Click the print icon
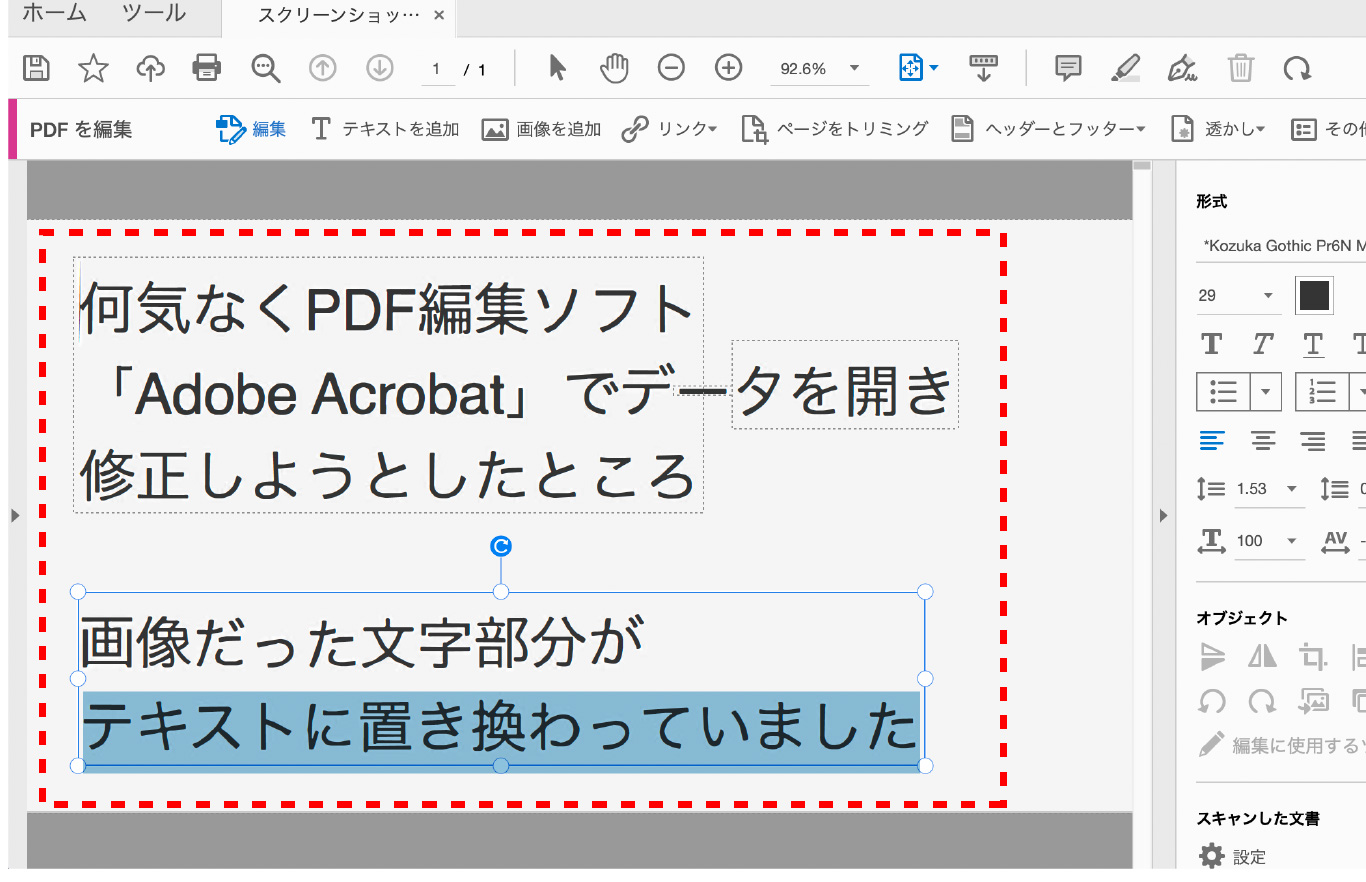Screen dimensions: 1366x882 [207, 68]
